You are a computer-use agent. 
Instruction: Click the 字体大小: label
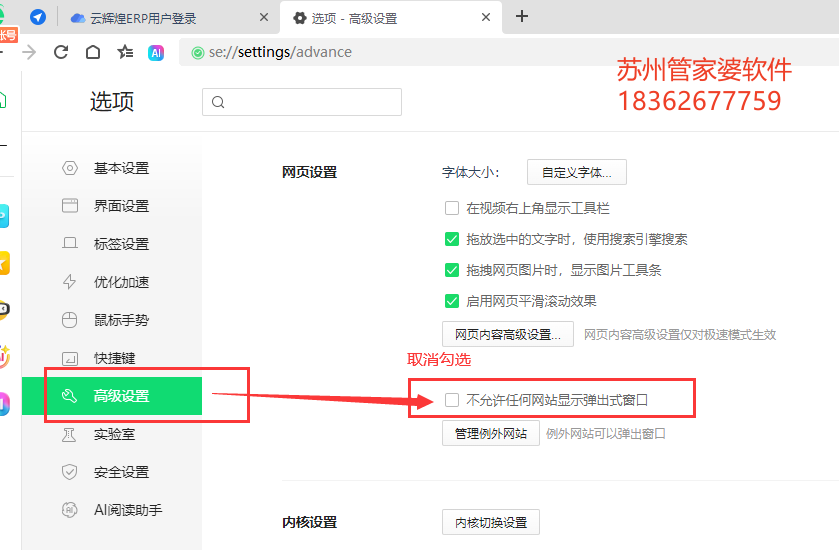pos(471,172)
